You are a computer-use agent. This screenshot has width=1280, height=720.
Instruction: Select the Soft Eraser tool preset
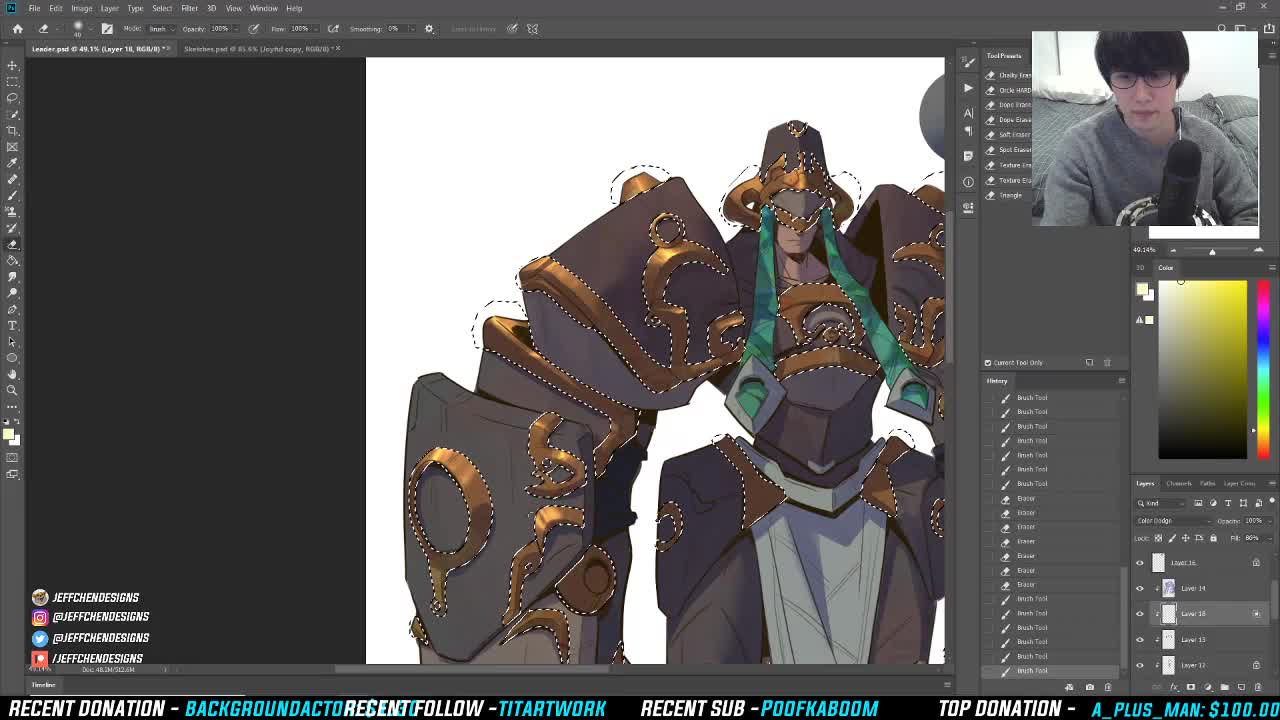click(x=1010, y=134)
